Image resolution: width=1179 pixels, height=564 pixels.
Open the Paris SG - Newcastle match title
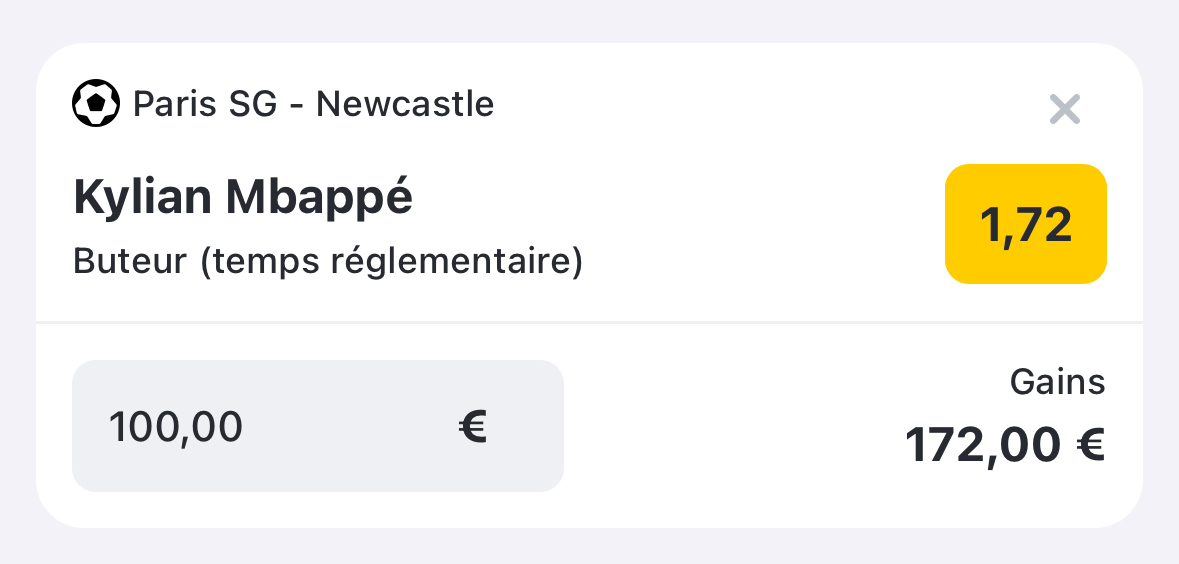tap(314, 104)
